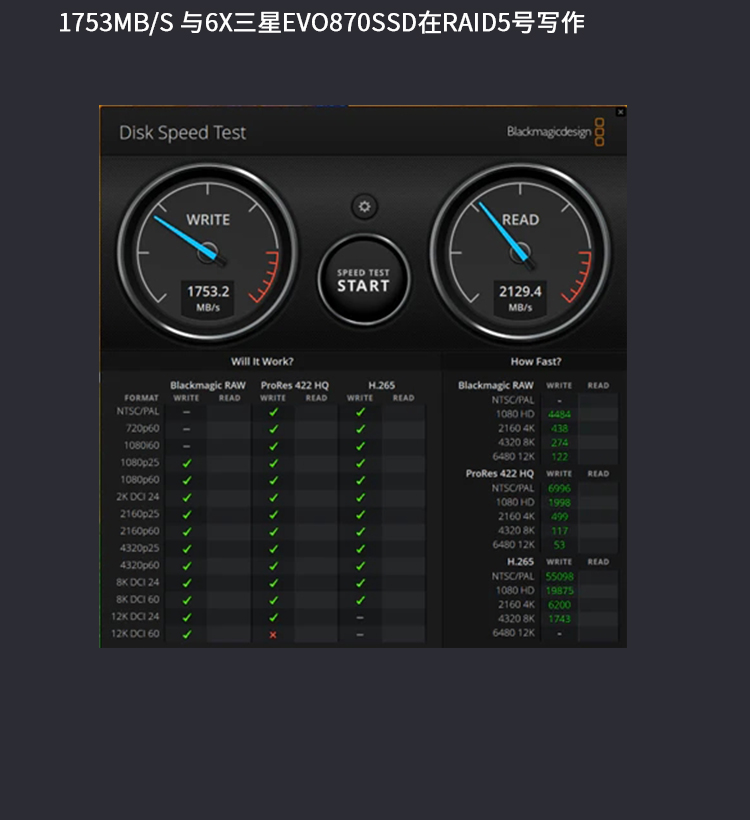
Task: Click ProRes NTSC/PAL write value 6996
Action: [559, 488]
